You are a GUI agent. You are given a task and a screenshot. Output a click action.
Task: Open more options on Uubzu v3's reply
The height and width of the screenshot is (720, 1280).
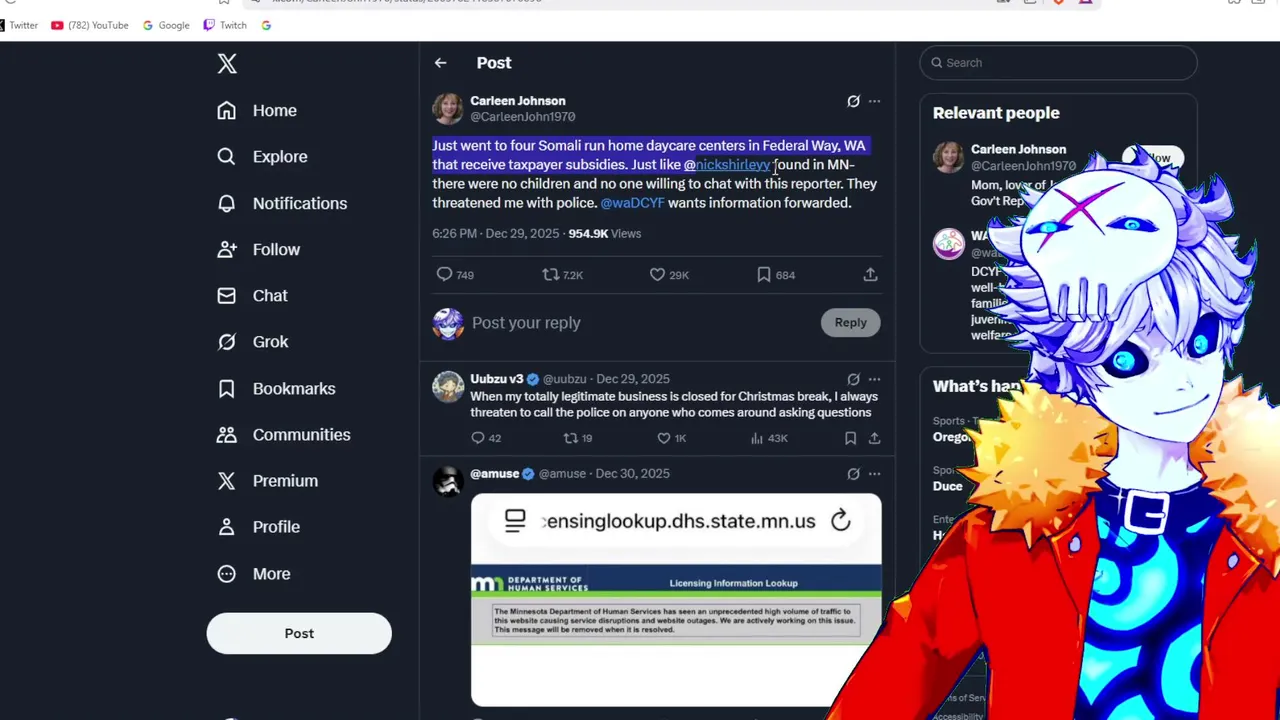874,379
